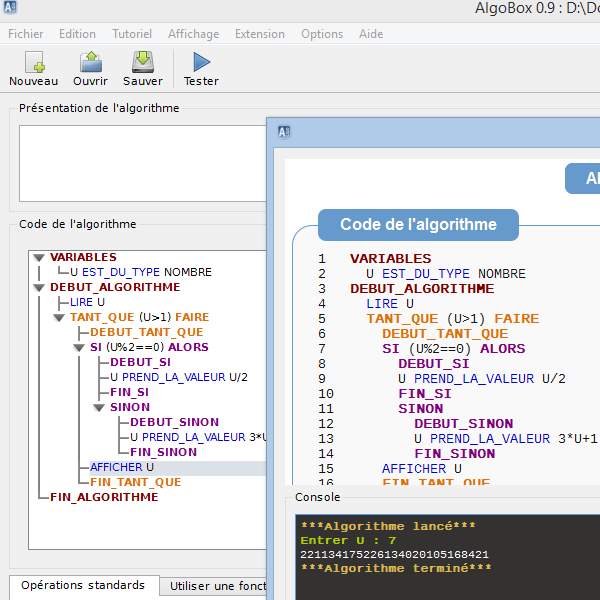Screen dimensions: 600x600
Task: Click the AlgoBox app icon in title bar
Action: point(10,8)
